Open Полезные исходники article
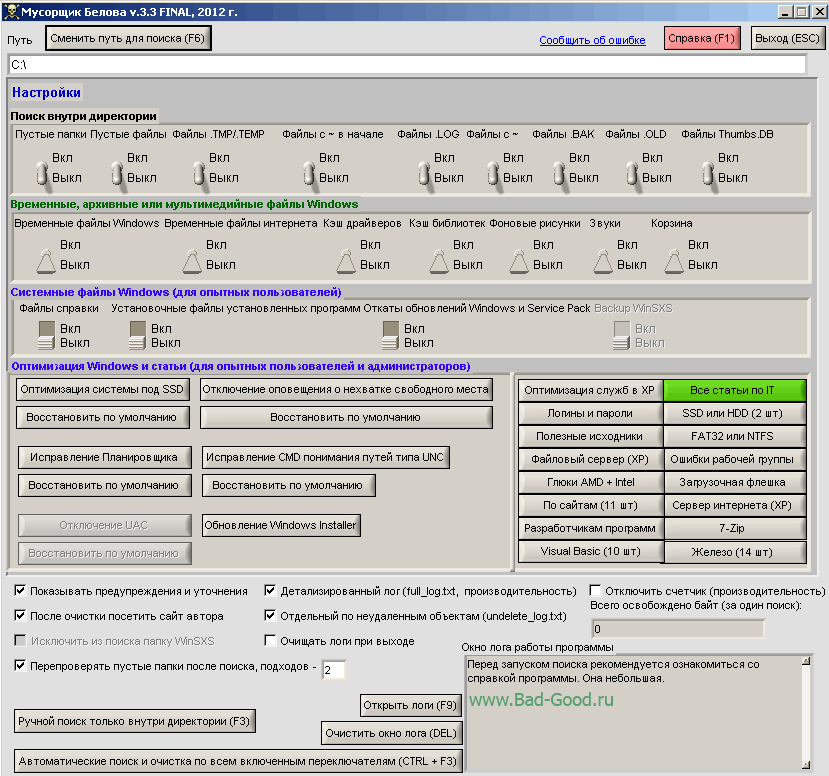The width and height of the screenshot is (829, 776). click(x=590, y=437)
